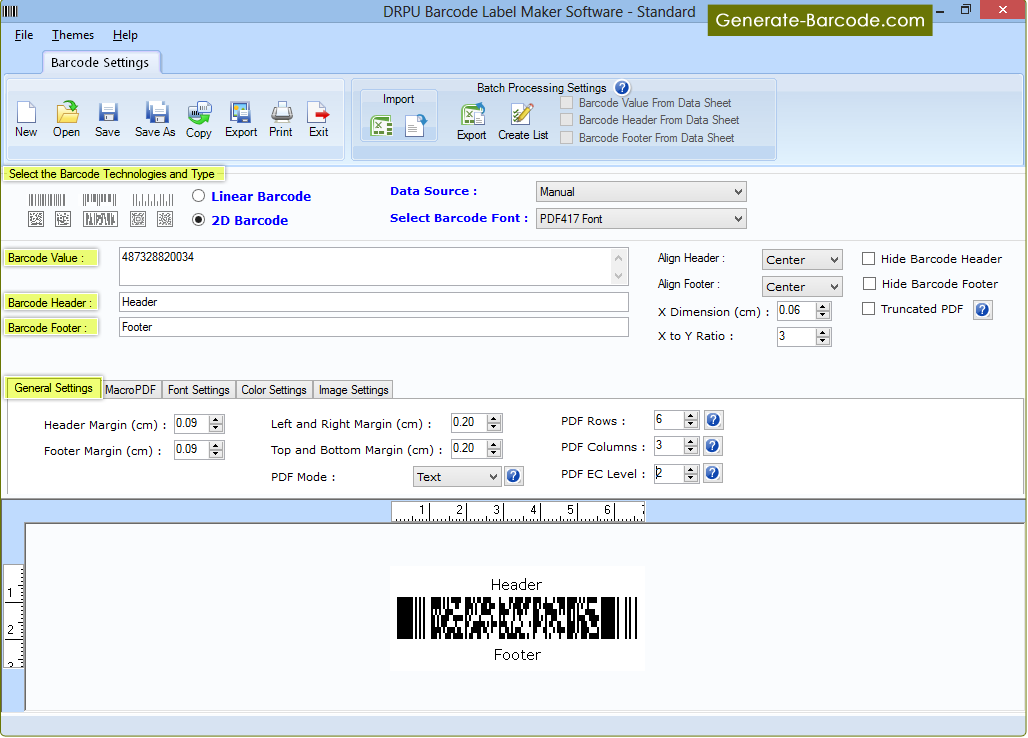
Task: Click the Save As icon
Action: (155, 119)
